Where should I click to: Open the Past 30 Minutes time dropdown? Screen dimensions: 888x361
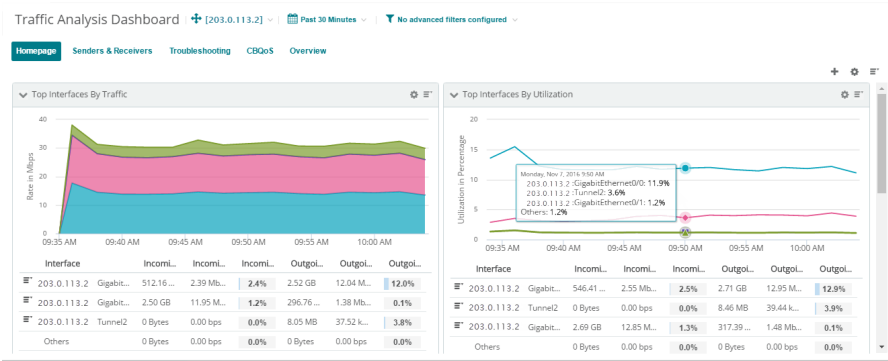327,19
